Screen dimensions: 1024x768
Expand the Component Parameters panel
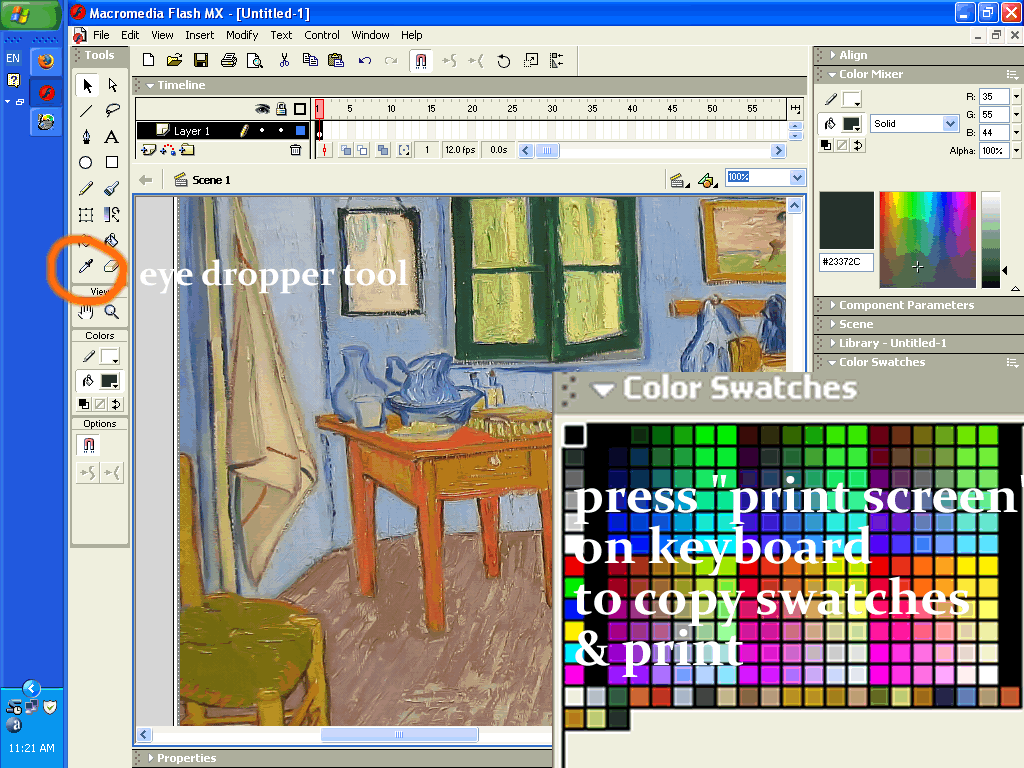pyautogui.click(x=833, y=305)
